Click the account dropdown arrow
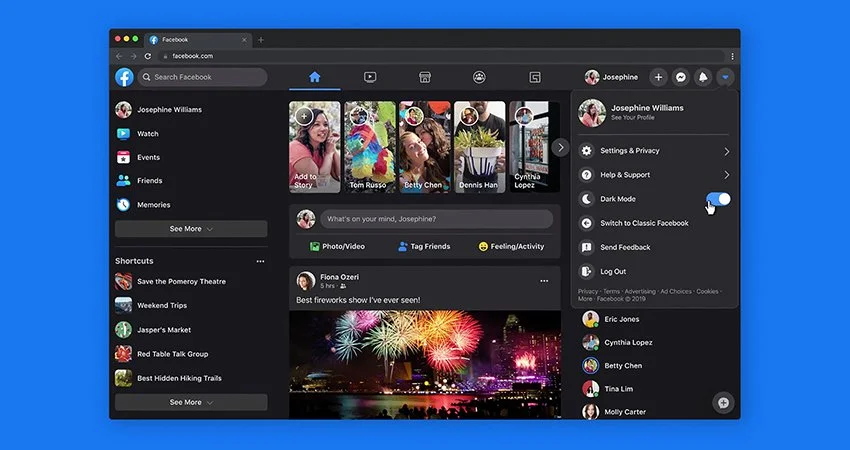Image resolution: width=850 pixels, height=450 pixels. point(726,77)
